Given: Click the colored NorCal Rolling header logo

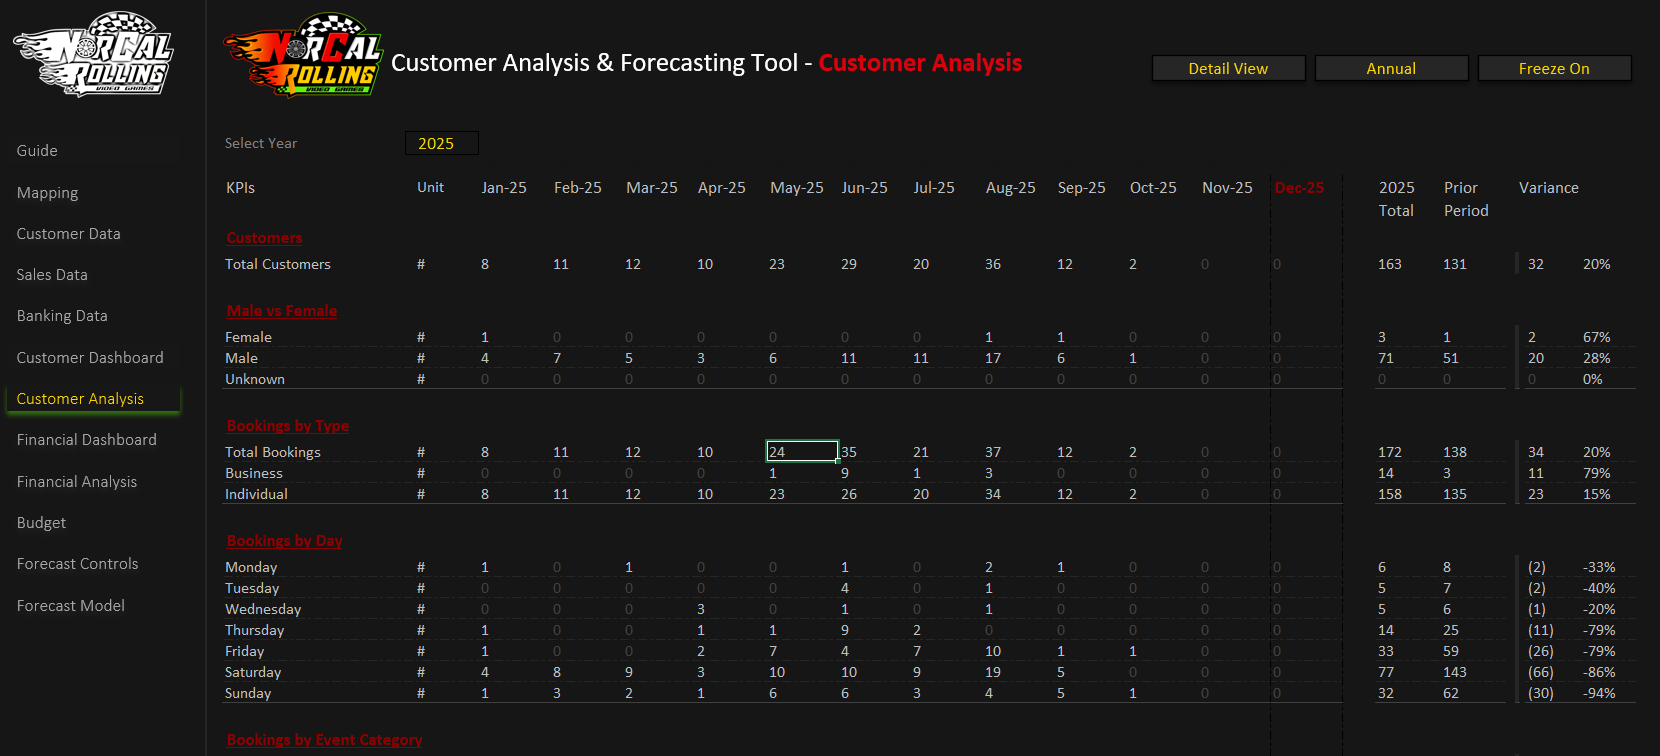Looking at the screenshot, I should [303, 56].
